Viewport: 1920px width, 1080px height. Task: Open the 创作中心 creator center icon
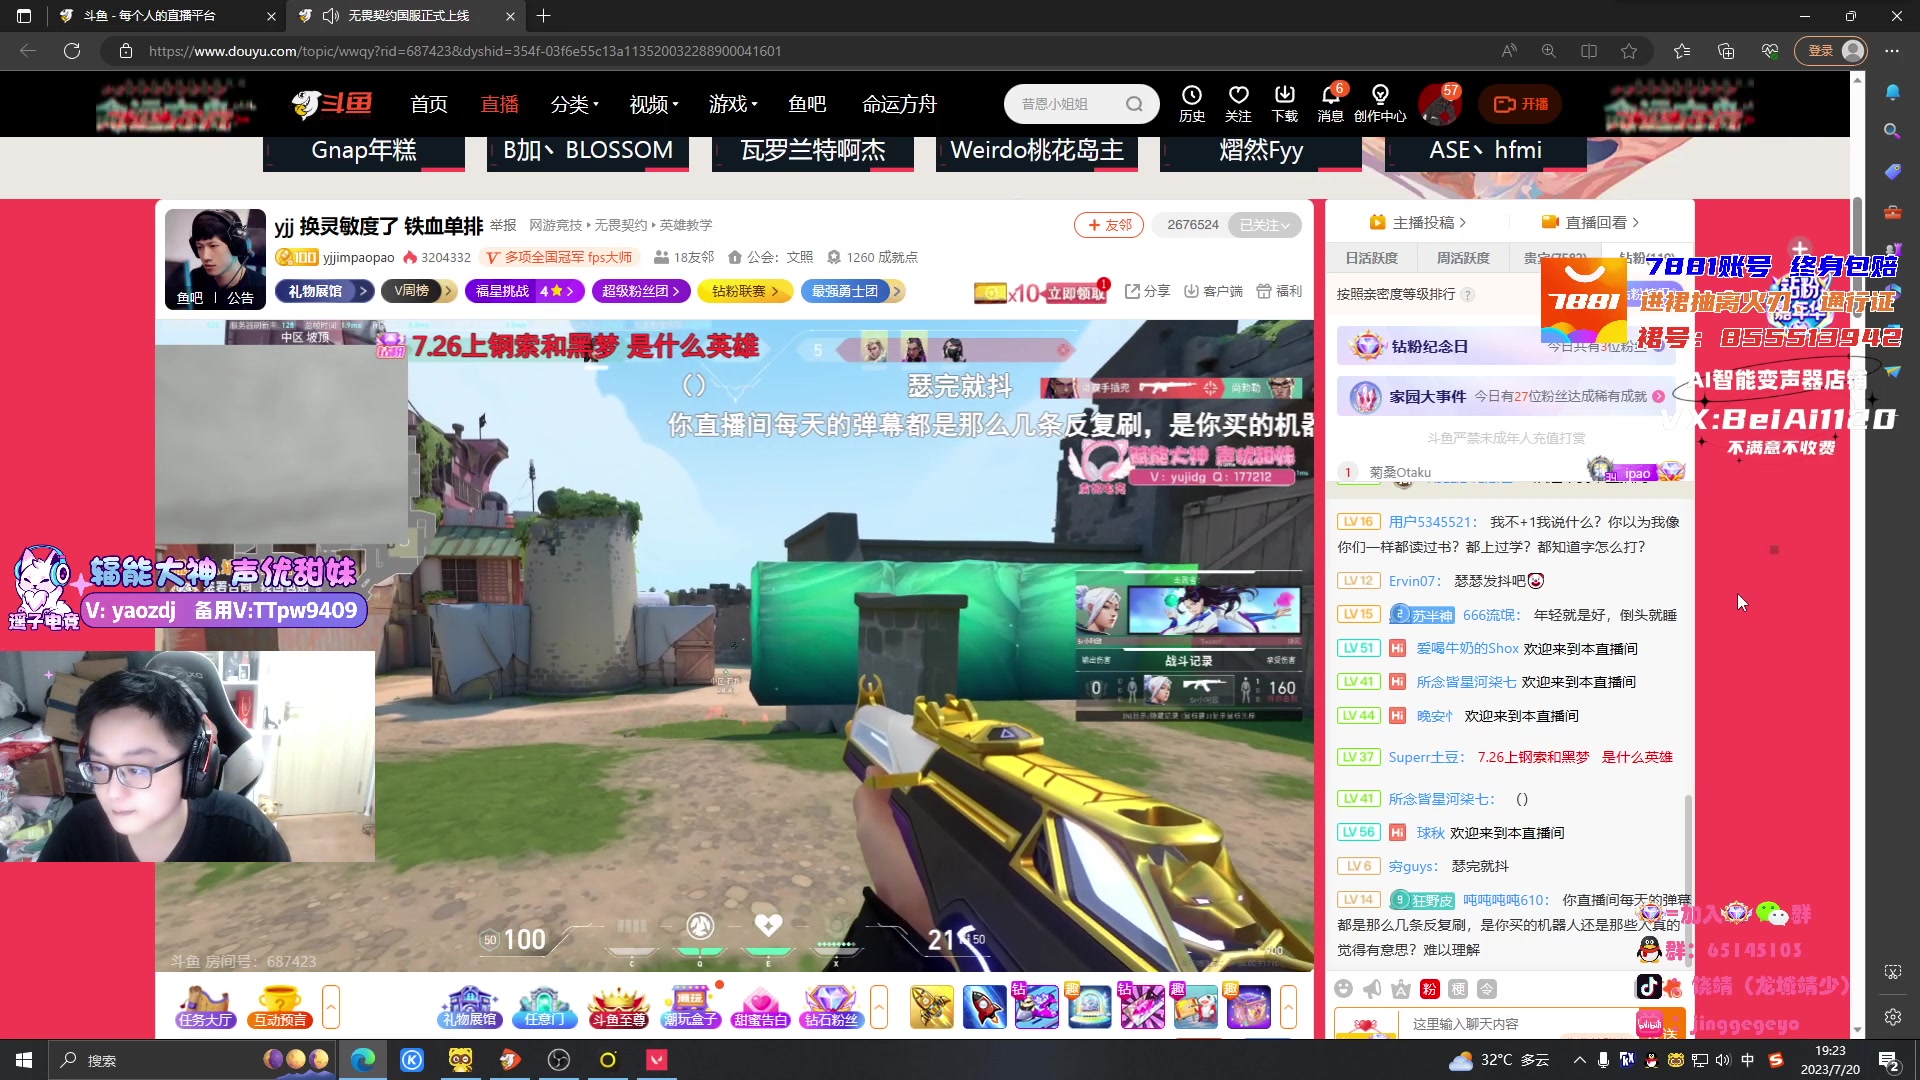(1380, 103)
